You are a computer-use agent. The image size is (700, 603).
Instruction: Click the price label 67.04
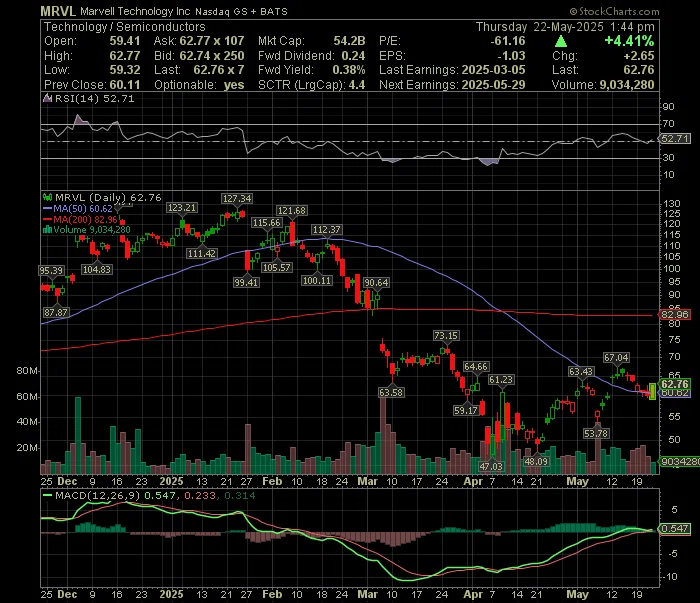point(616,358)
